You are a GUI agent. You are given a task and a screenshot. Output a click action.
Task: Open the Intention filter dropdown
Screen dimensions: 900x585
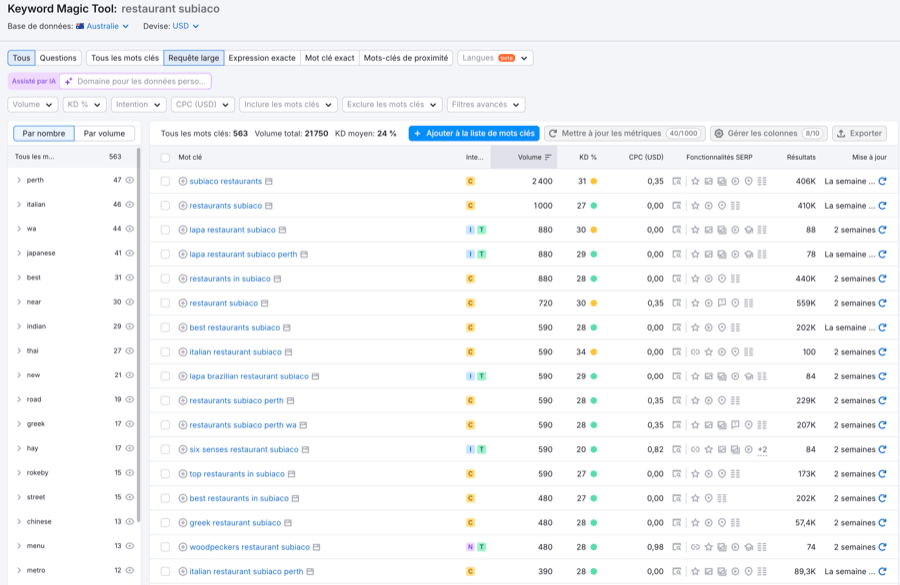click(138, 104)
